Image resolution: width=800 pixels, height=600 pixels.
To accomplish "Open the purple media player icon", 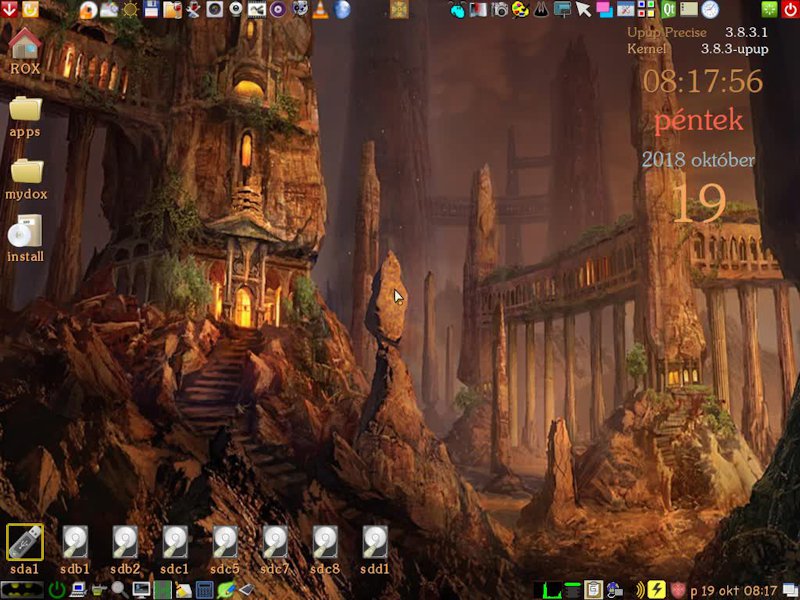I will pyautogui.click(x=278, y=10).
